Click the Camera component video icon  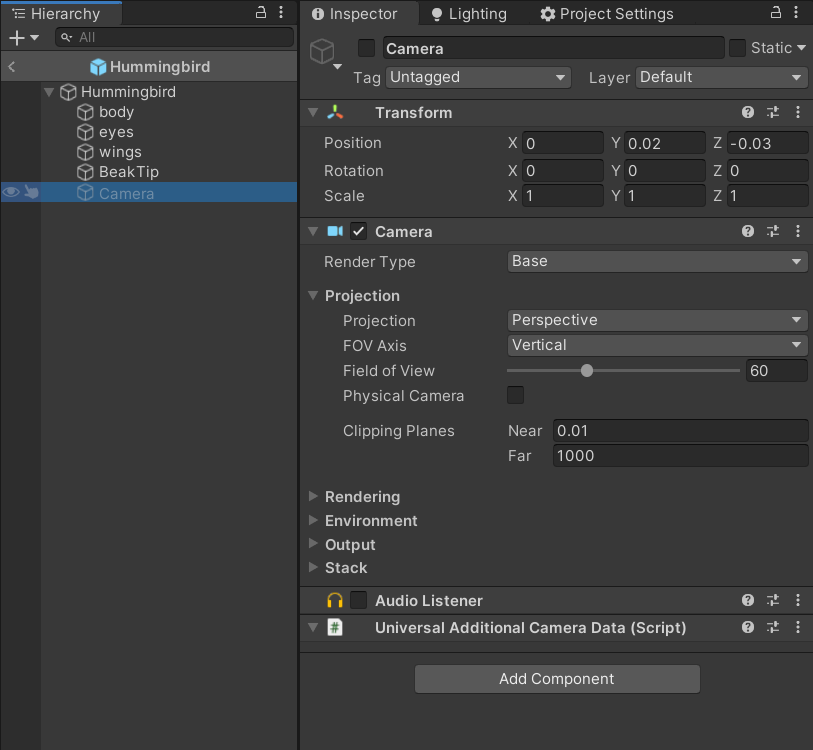point(335,231)
